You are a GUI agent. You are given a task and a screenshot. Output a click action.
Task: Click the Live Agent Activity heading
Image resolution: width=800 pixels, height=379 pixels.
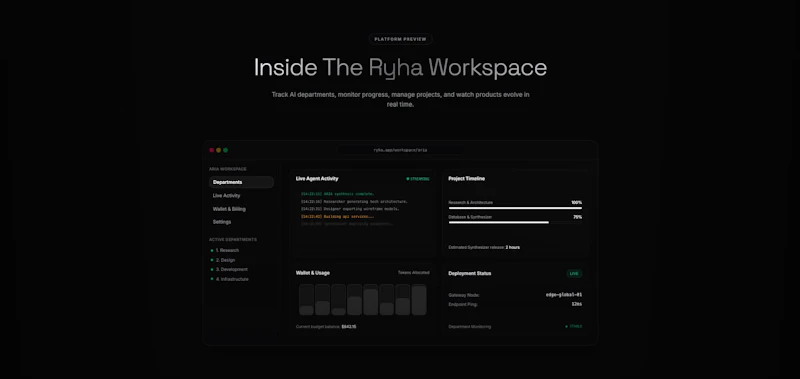(317, 179)
